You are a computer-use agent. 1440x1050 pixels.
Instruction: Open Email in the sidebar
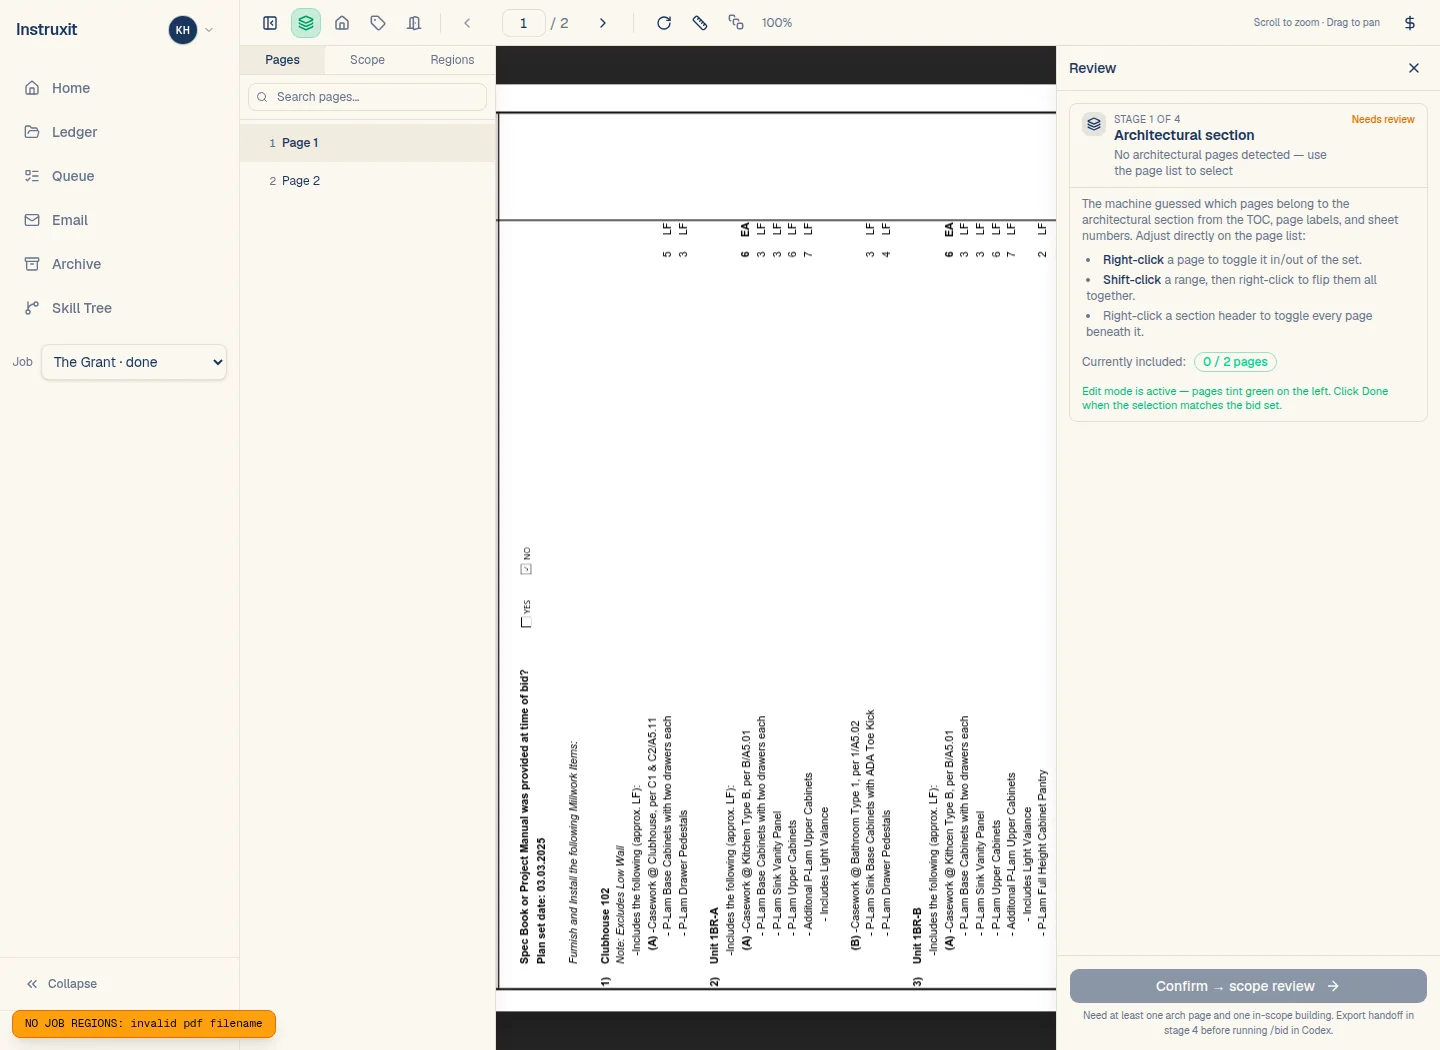coord(119,220)
